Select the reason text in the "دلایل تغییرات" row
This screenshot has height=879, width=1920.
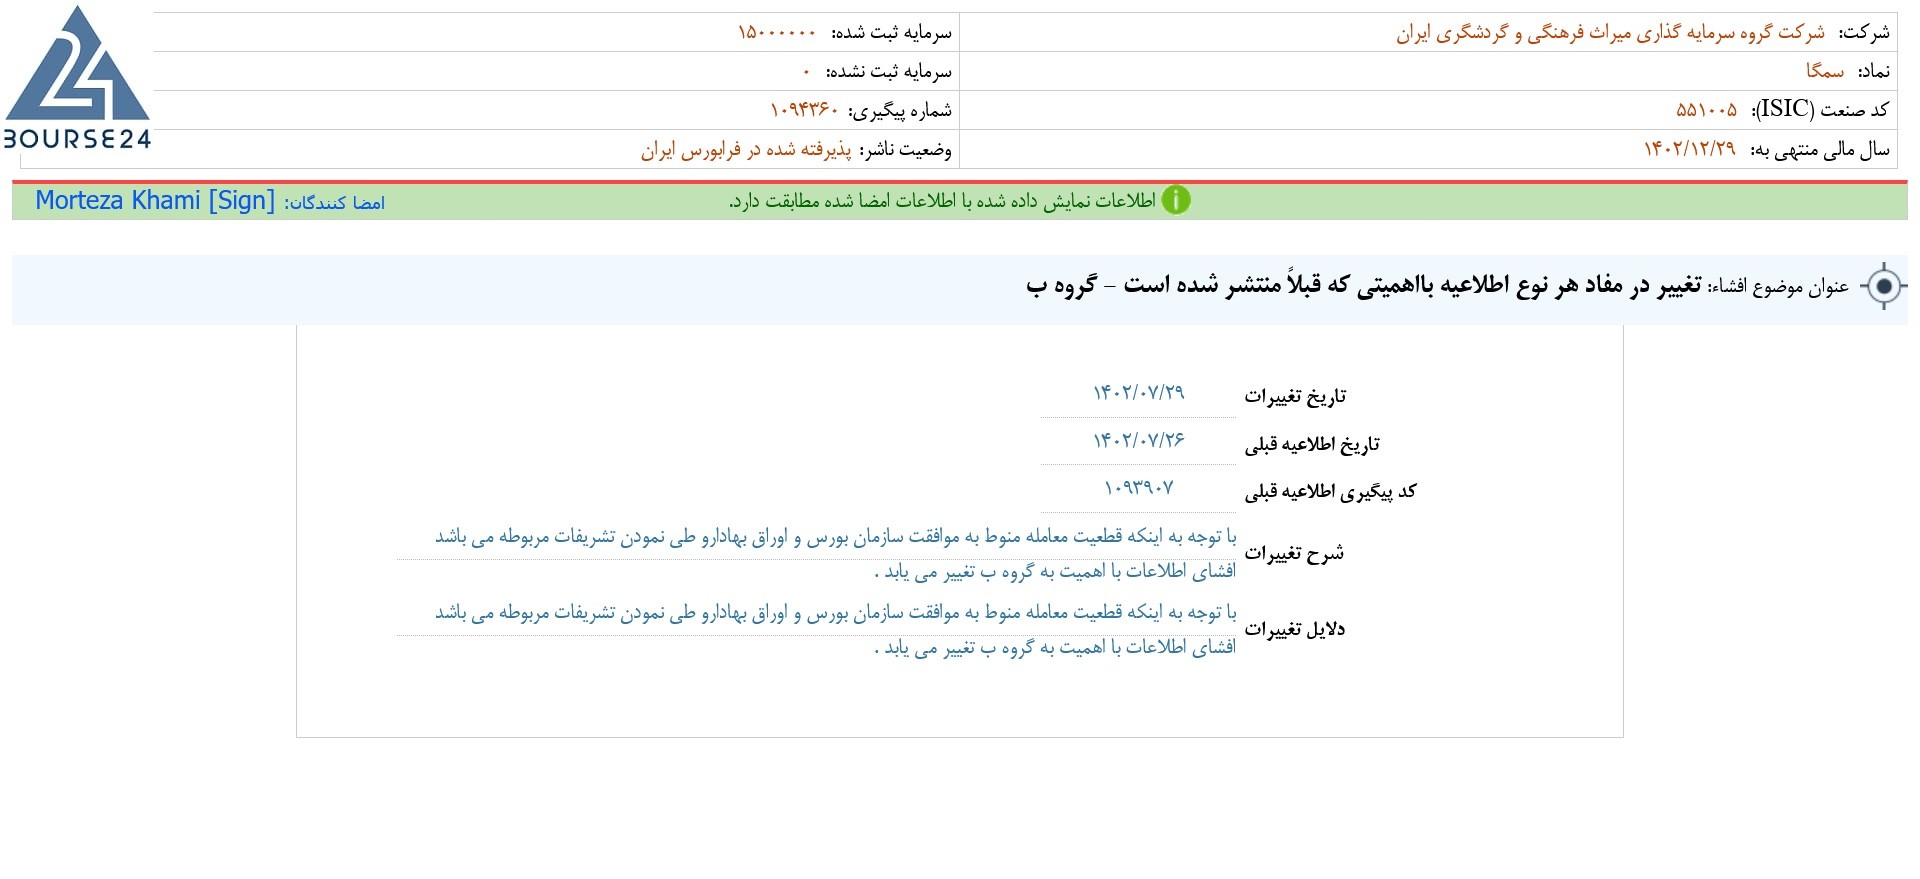pos(836,630)
